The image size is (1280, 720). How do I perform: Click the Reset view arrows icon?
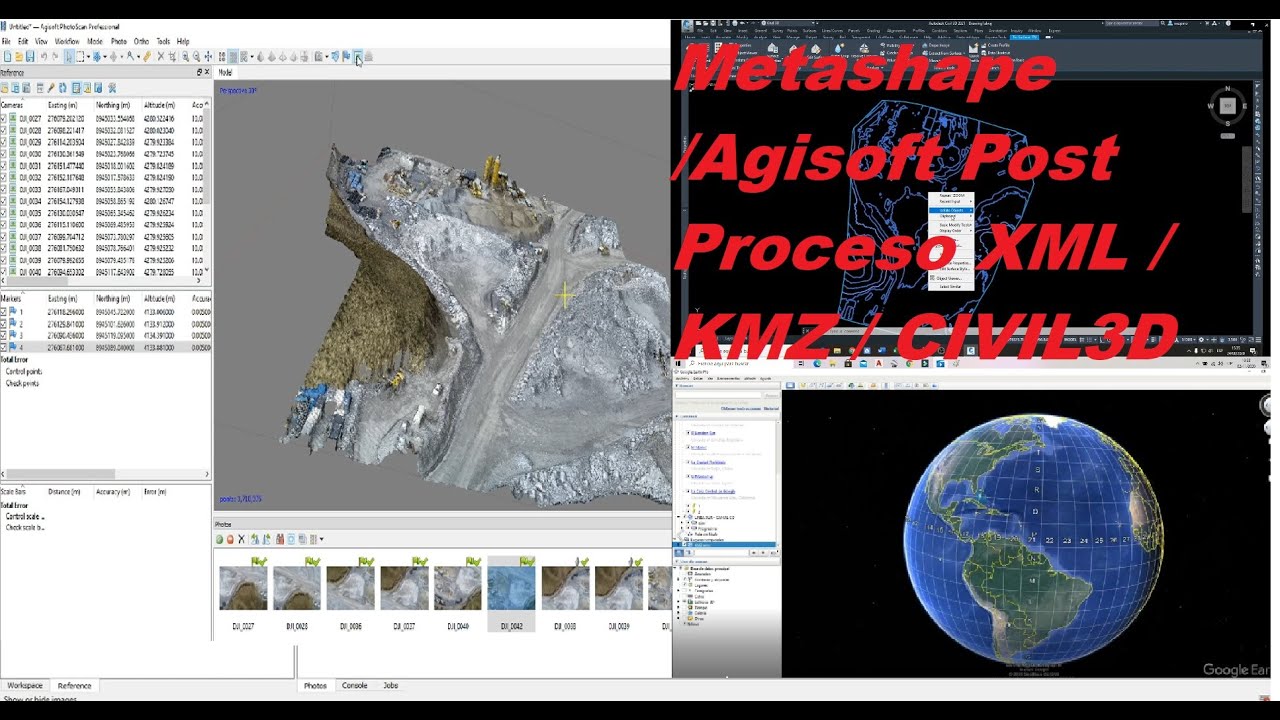[209, 57]
